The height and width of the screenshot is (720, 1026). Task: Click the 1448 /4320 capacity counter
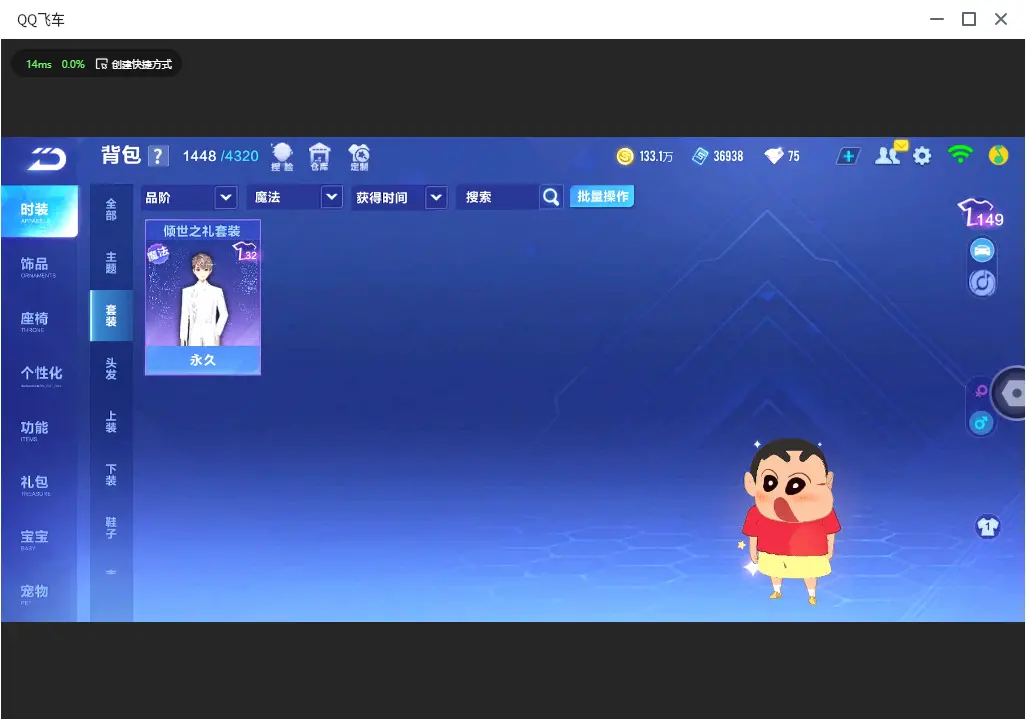[221, 156]
